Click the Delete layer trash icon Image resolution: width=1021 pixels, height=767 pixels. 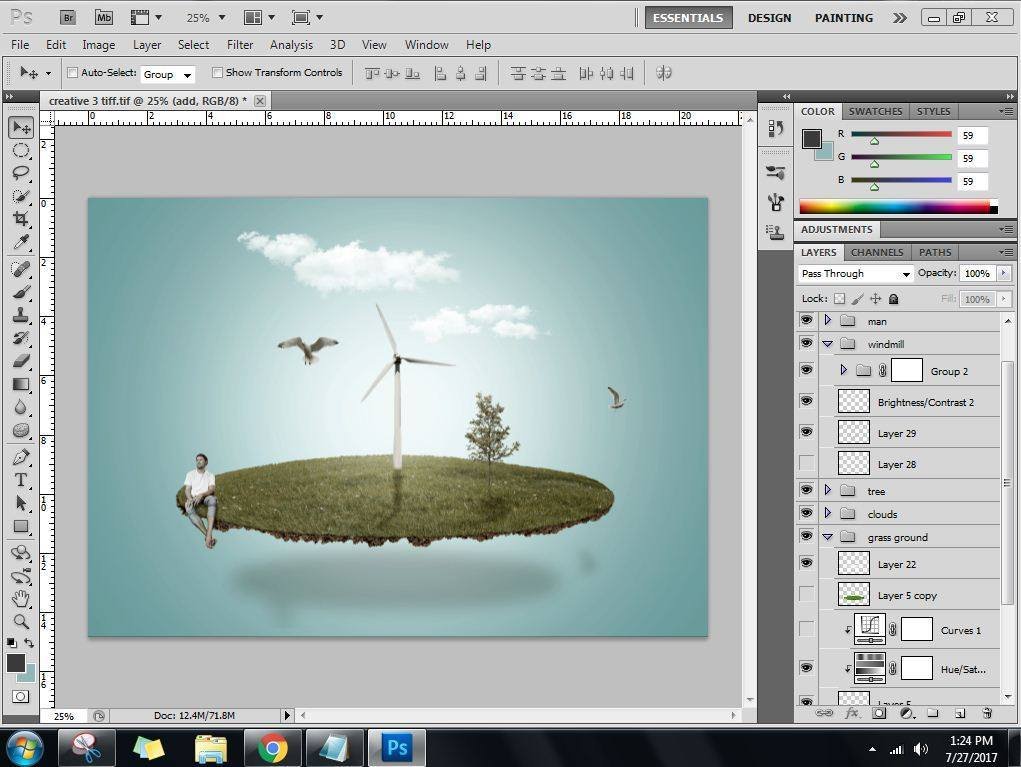(x=987, y=713)
